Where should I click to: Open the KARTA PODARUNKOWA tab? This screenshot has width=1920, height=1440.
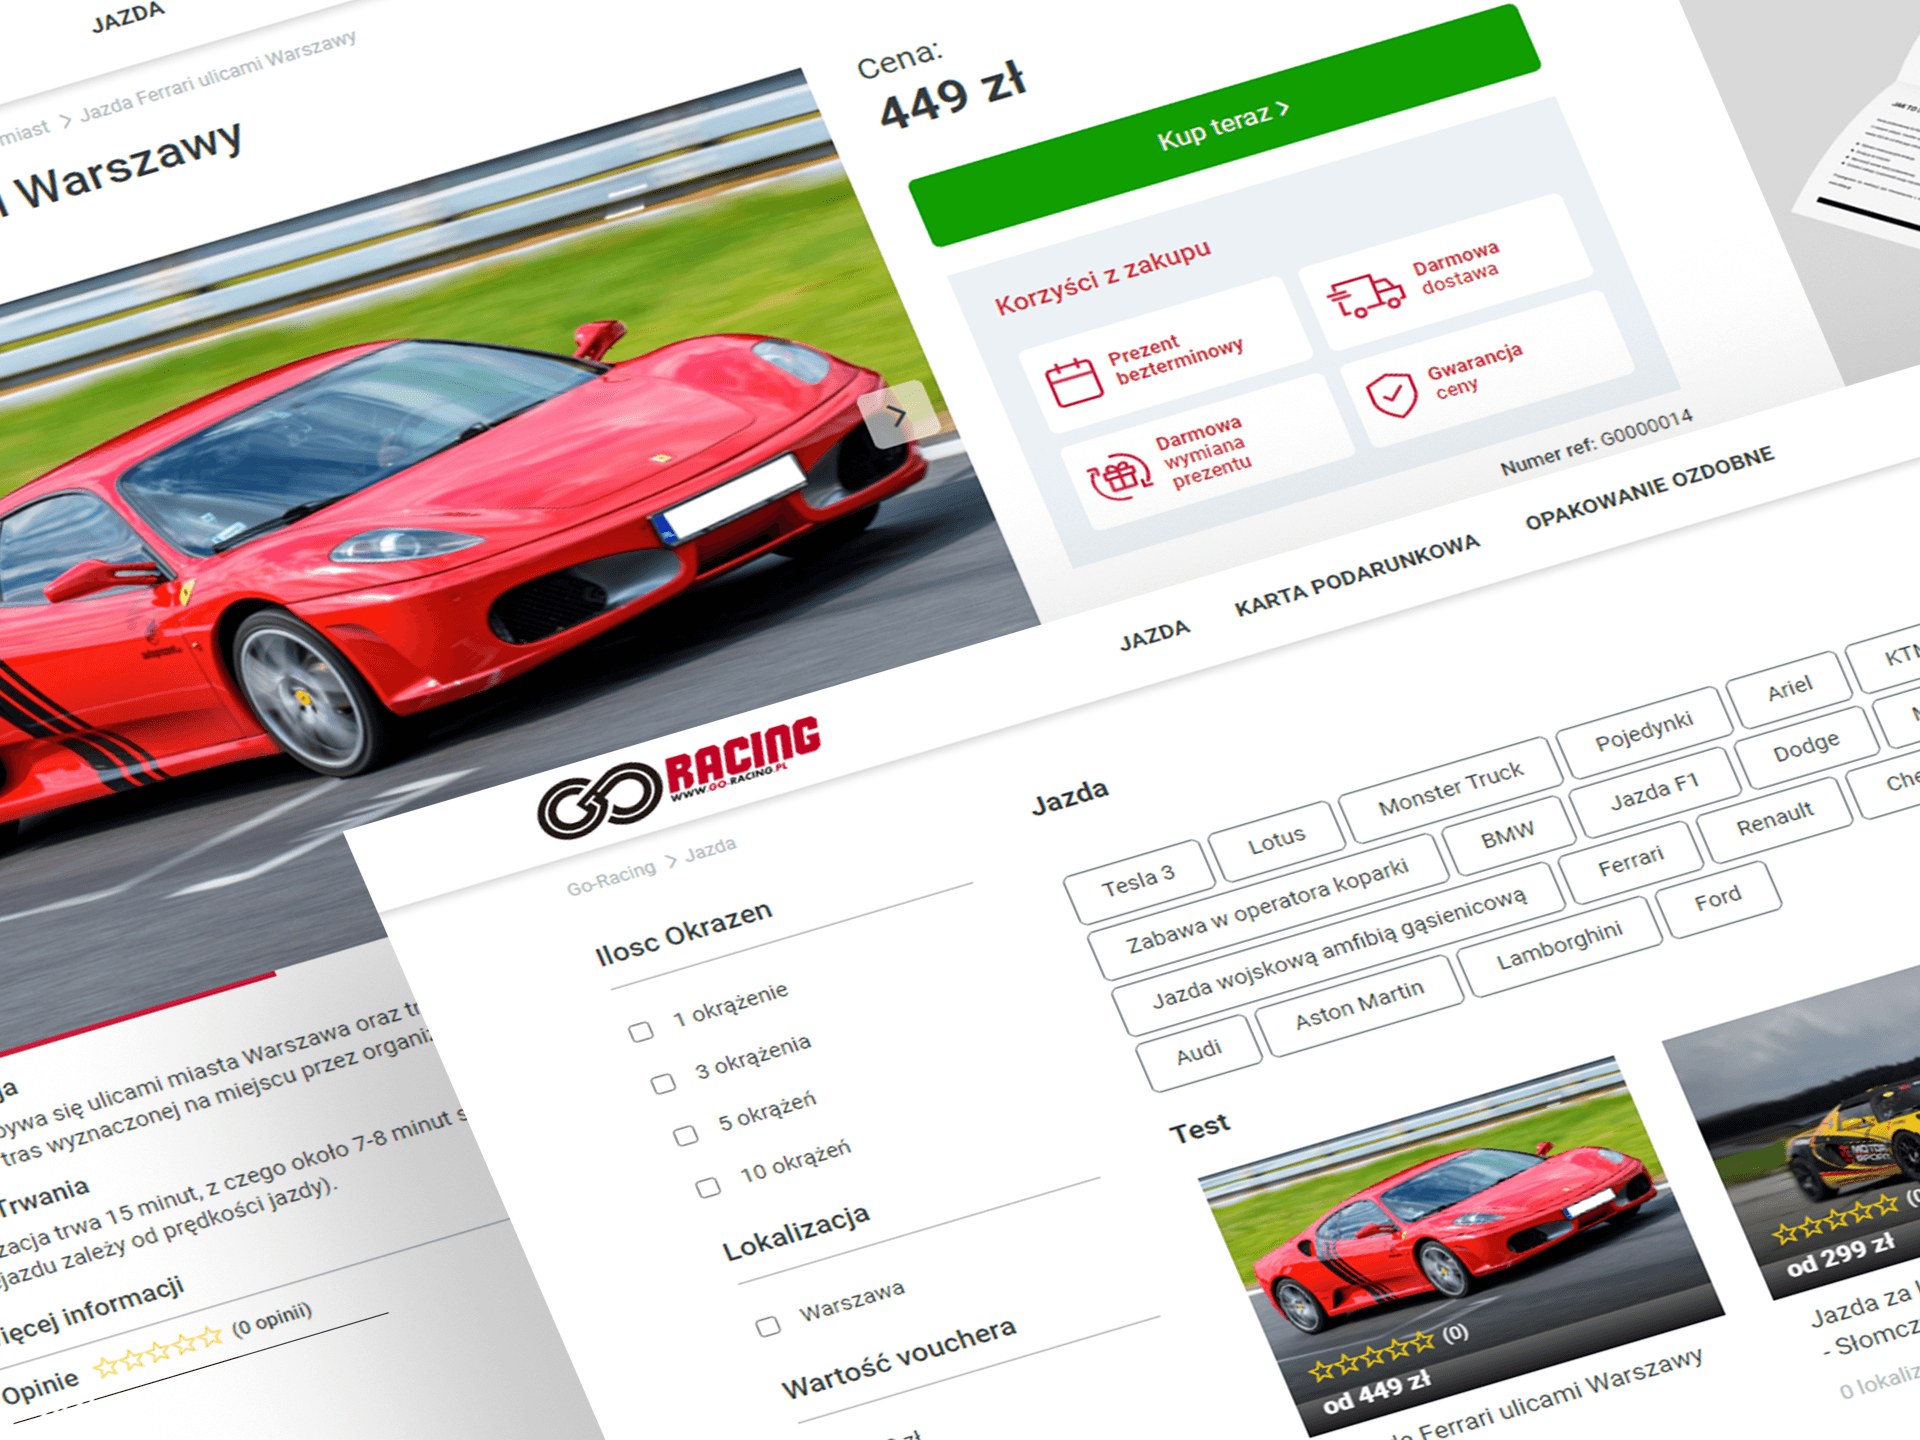(1356, 574)
